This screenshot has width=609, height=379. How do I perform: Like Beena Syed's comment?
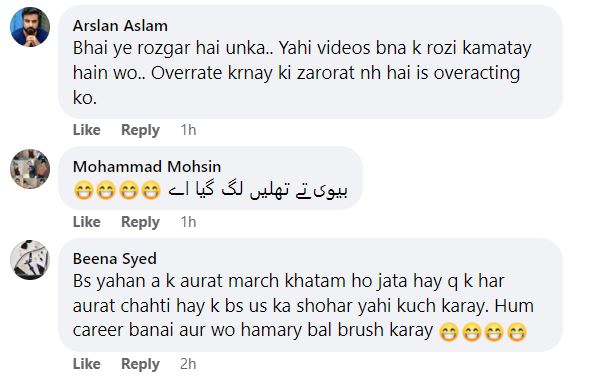pos(87,364)
